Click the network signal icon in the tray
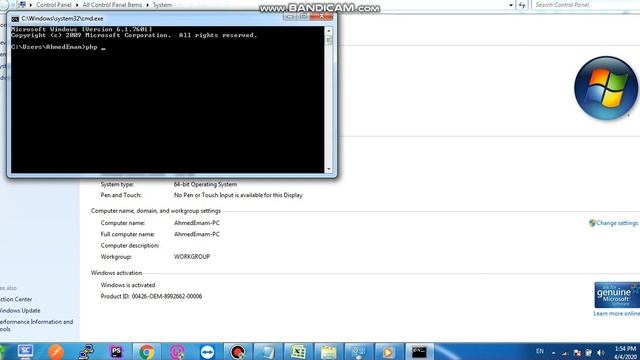640x360 pixels. coord(565,353)
